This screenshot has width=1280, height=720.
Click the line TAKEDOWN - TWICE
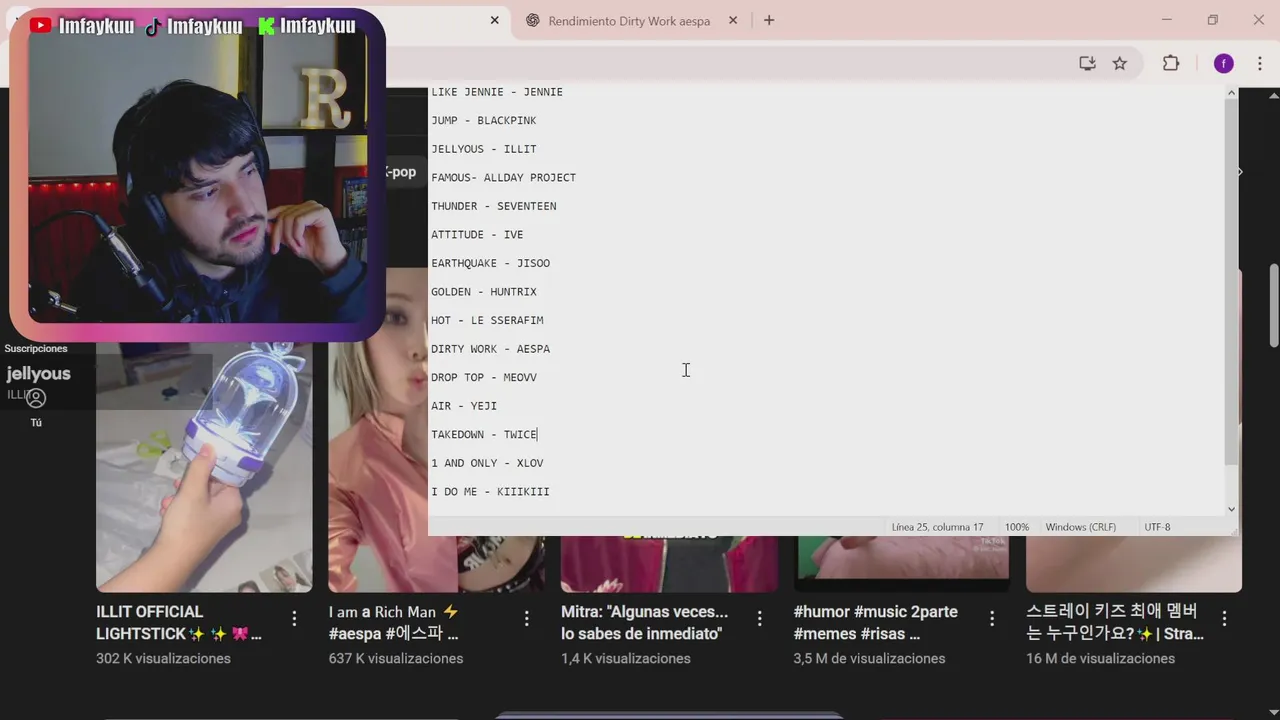484,435
